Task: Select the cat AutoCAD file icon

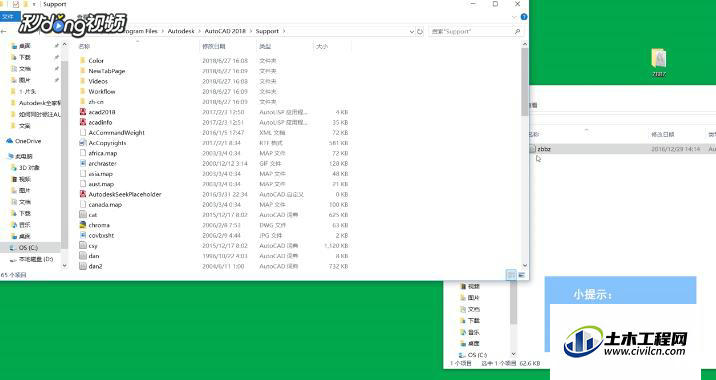Action: coord(83,215)
